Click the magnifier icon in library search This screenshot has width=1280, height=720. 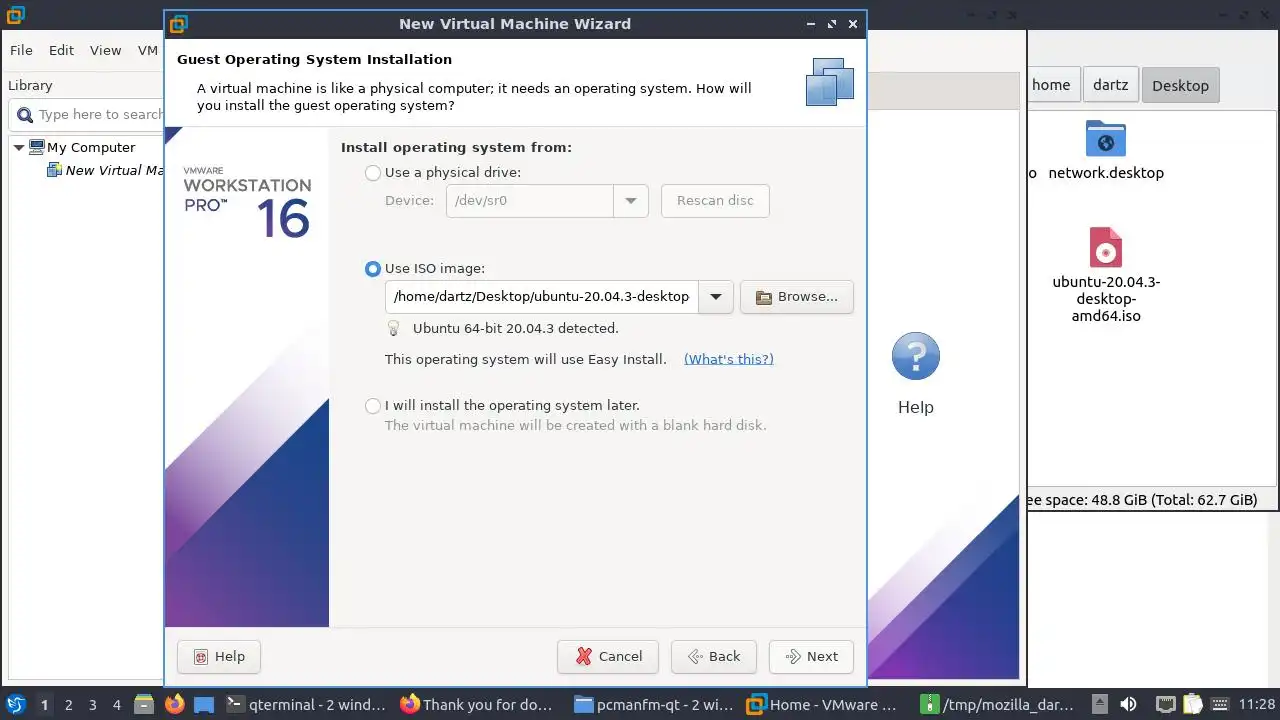click(24, 115)
